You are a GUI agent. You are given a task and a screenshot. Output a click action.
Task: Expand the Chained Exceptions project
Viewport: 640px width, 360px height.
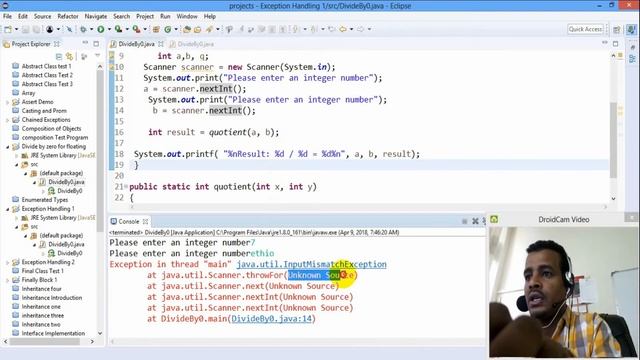(7, 120)
